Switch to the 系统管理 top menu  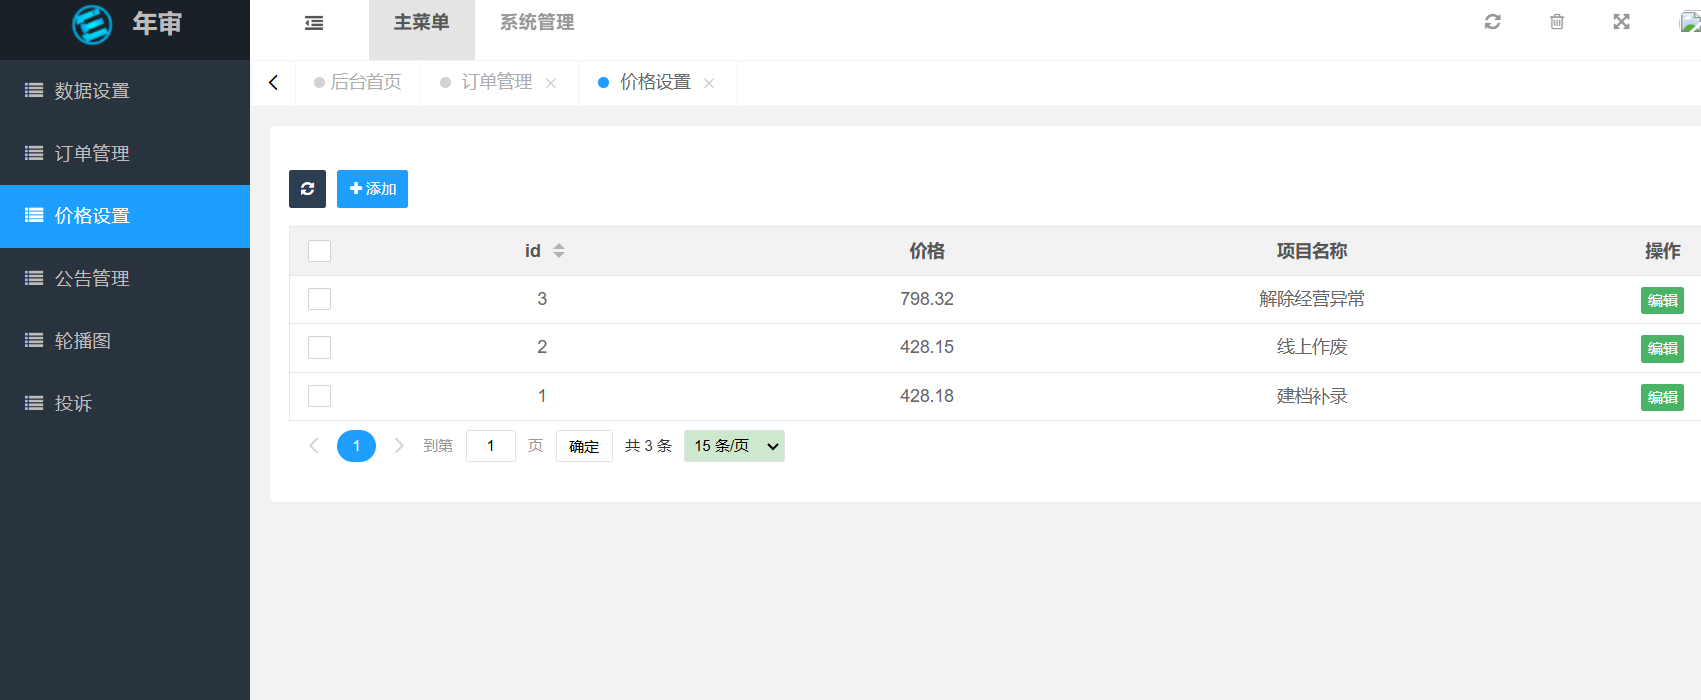click(x=537, y=23)
